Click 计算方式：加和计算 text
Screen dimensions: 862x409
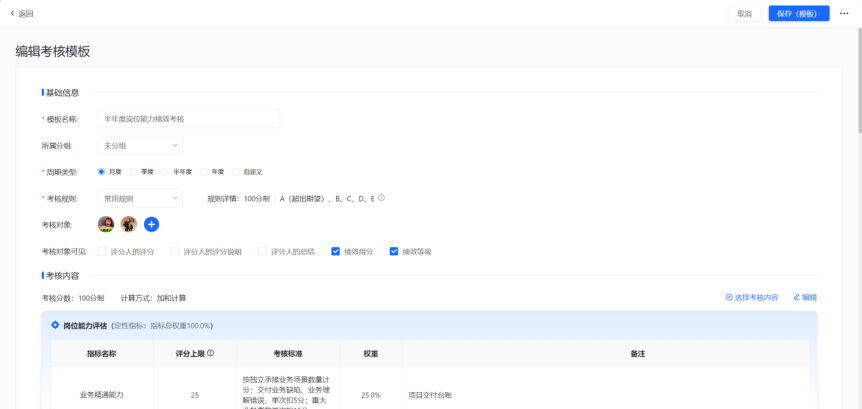pyautogui.click(x=153, y=298)
